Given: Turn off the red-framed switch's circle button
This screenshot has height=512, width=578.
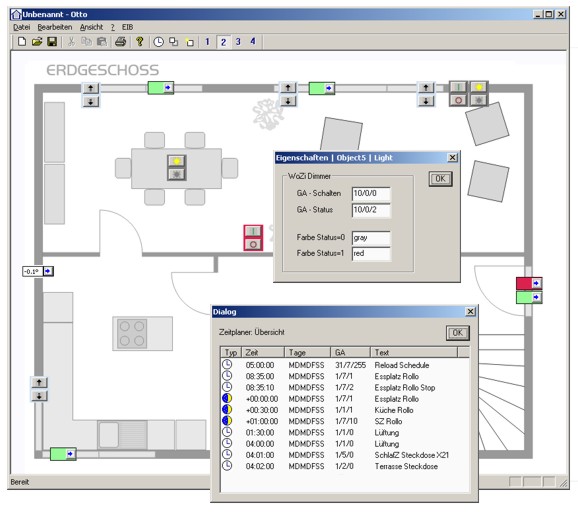Looking at the screenshot, I should [253, 244].
